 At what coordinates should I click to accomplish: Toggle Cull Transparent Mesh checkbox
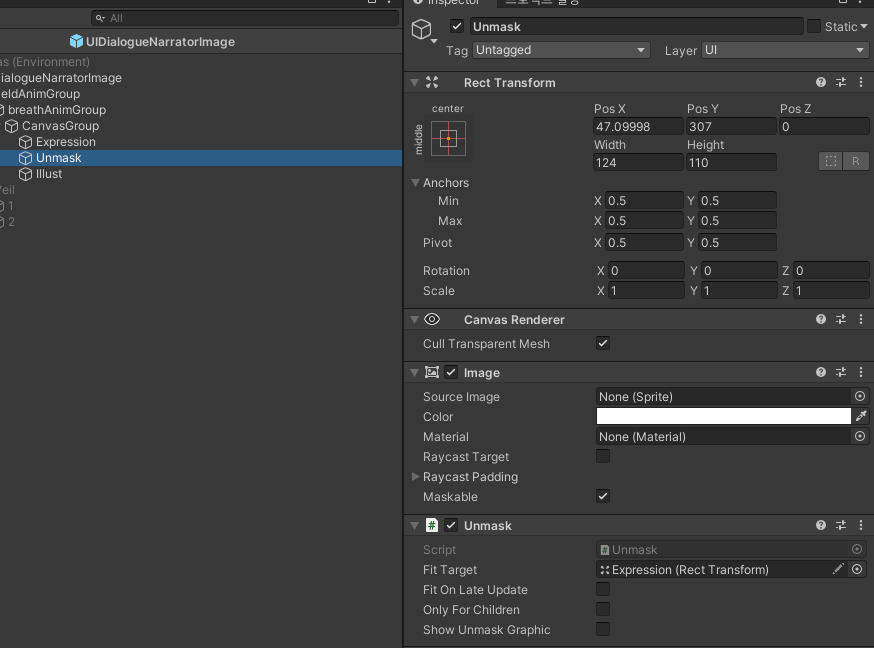pos(603,343)
